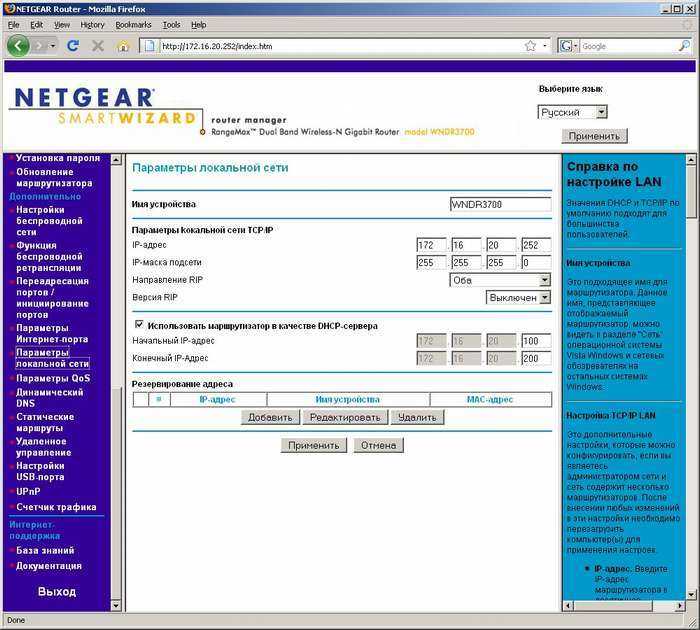Click the sidebar scrollbar up arrow

(x=116, y=159)
